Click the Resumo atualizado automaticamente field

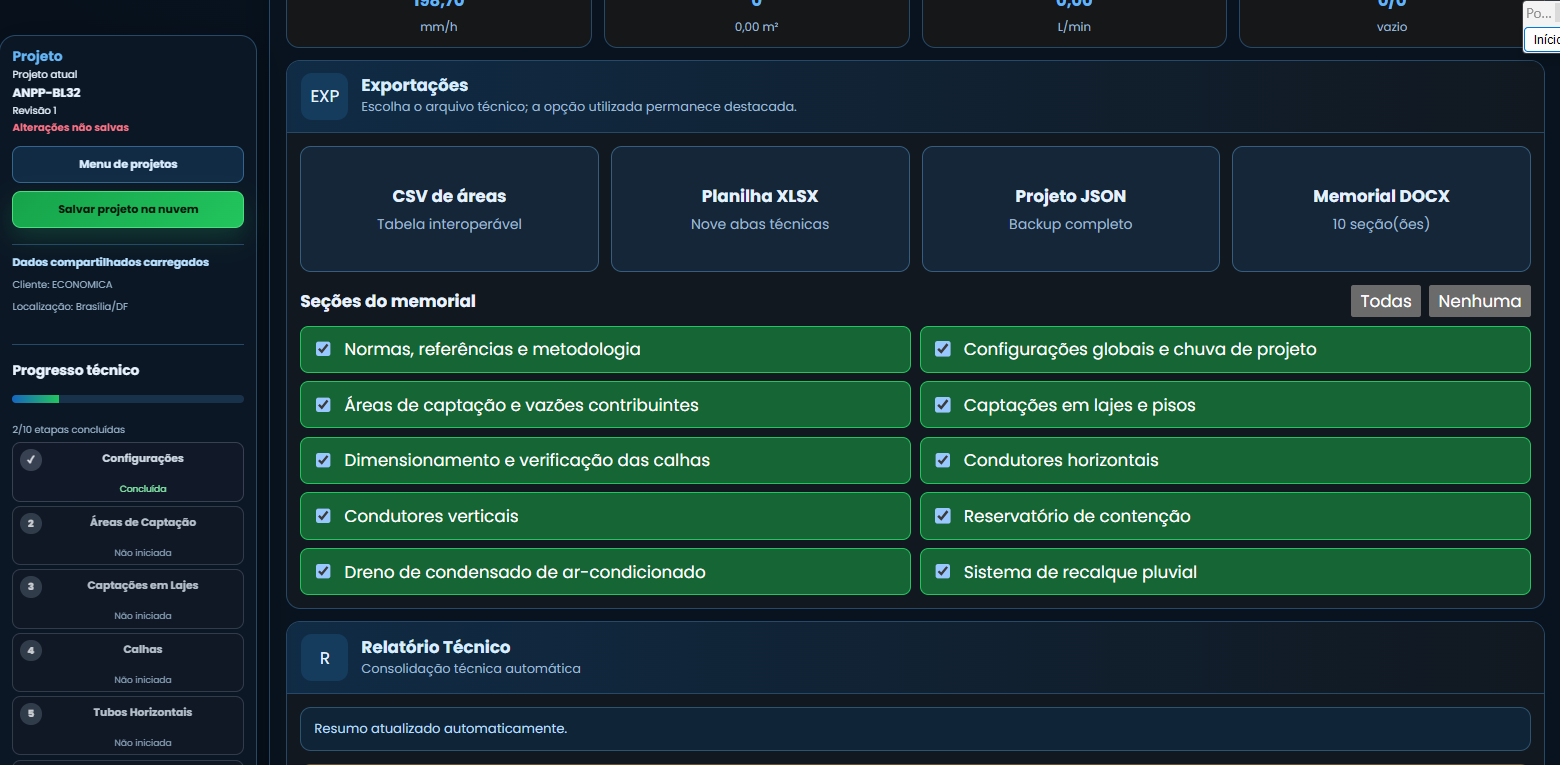(x=915, y=729)
